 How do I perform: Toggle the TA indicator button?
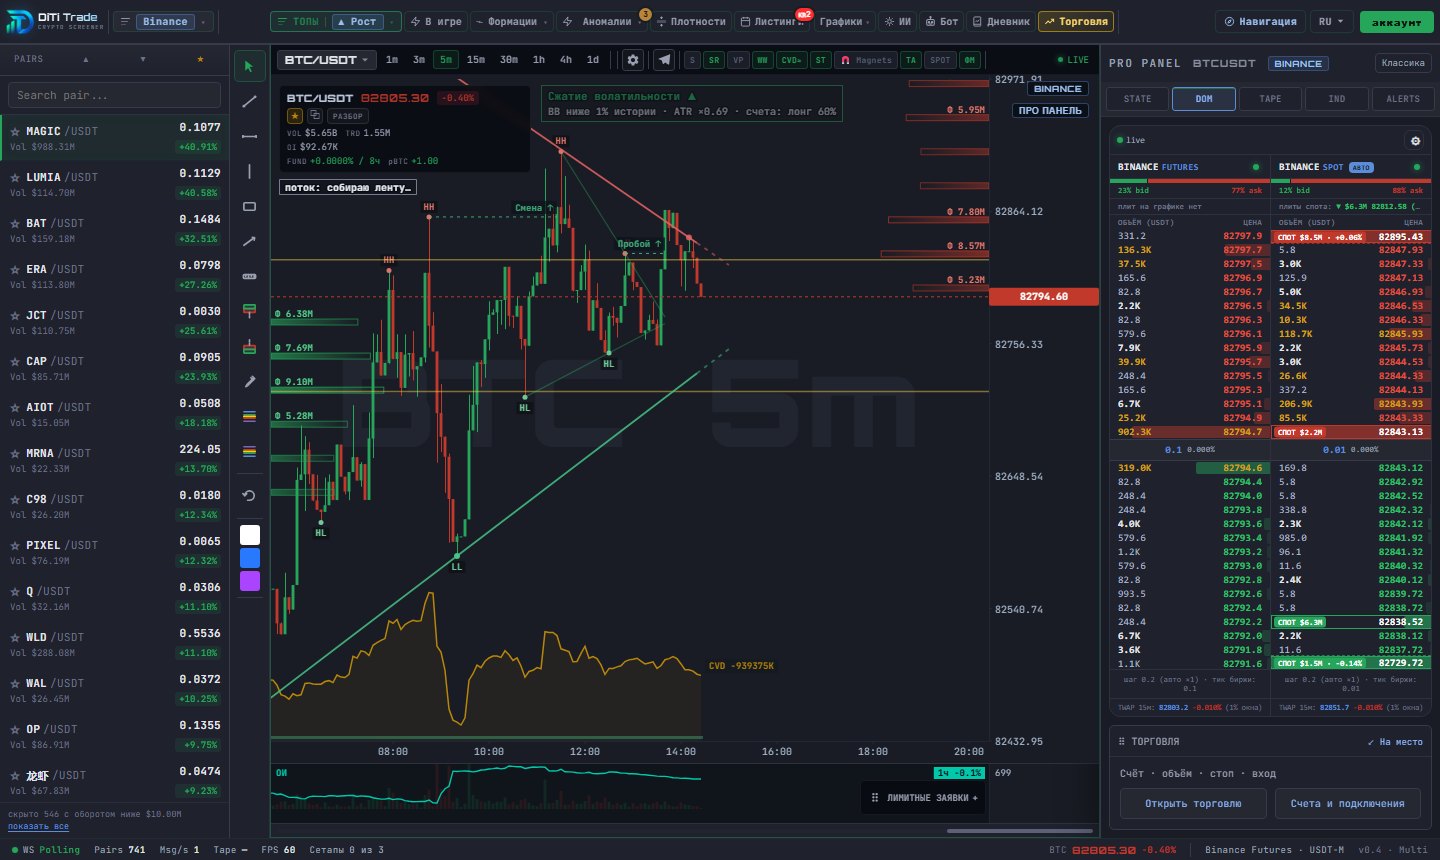[x=911, y=60]
